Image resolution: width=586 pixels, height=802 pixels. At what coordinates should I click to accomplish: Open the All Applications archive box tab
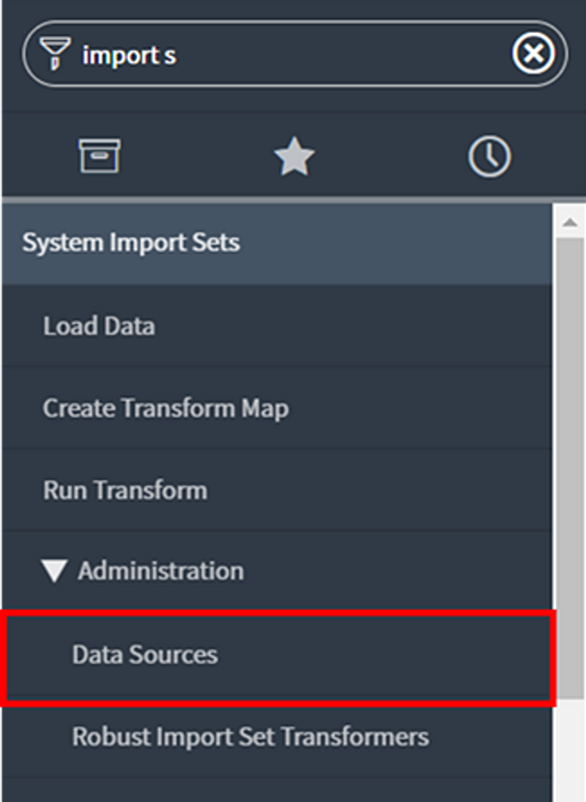pos(100,155)
